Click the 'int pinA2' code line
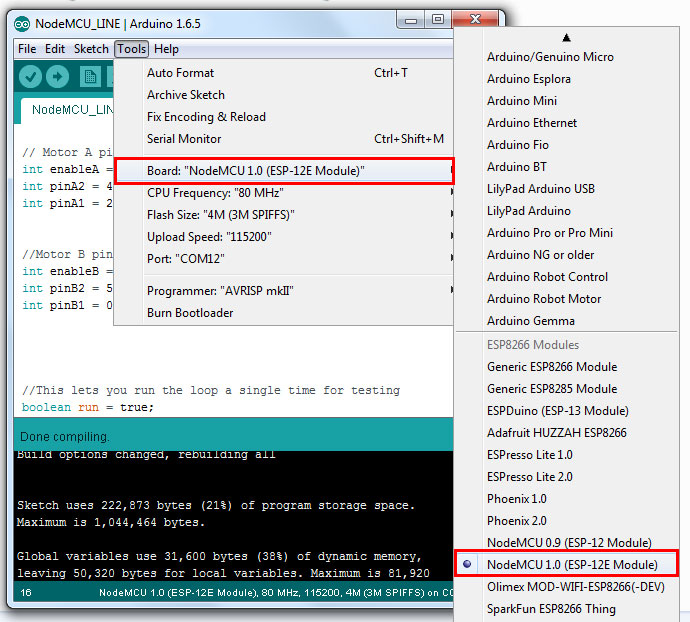Screen dimensions: 690x622 coord(67,186)
